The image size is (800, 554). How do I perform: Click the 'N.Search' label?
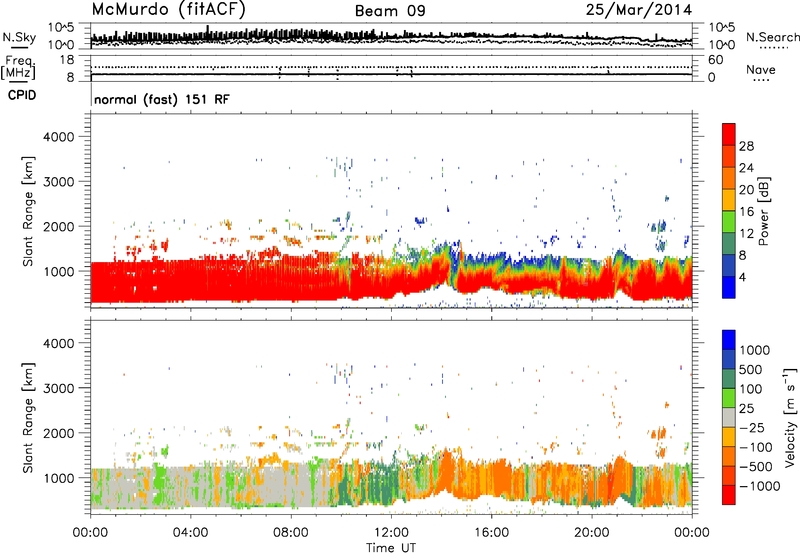tap(773, 37)
